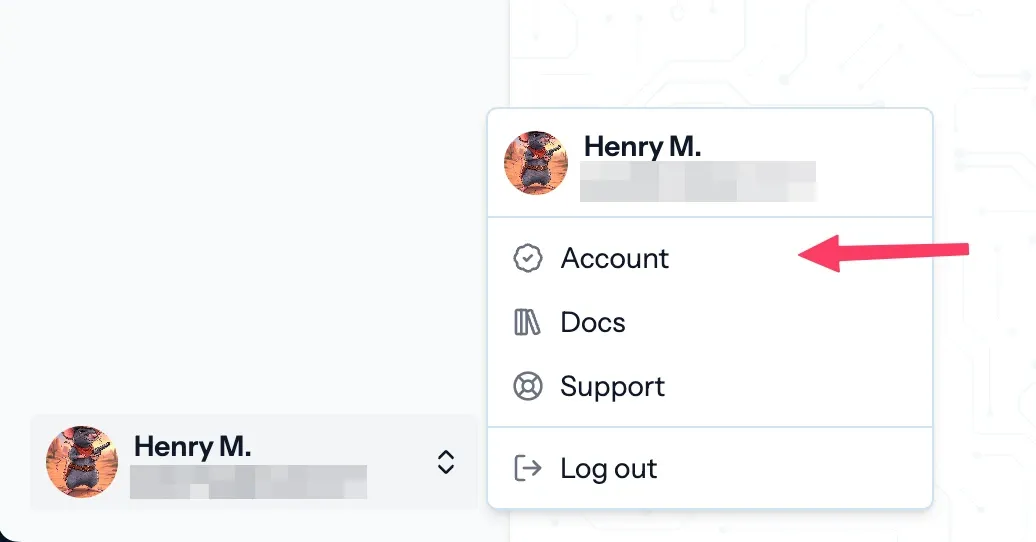Click the avatar in the popup header
Viewport: 1036px width, 542px height.
click(536, 162)
